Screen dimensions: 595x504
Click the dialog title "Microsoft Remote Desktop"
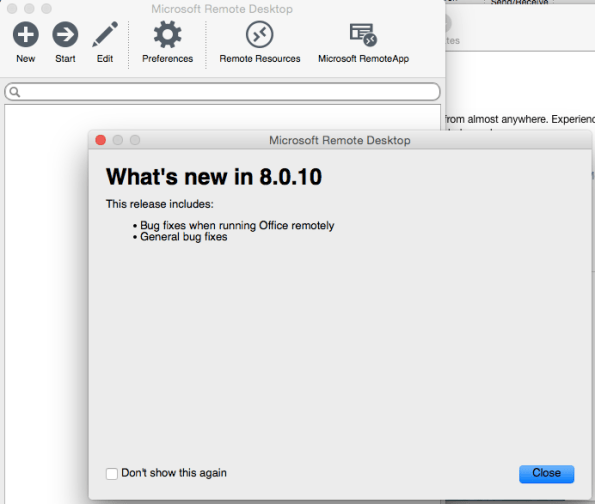340,140
